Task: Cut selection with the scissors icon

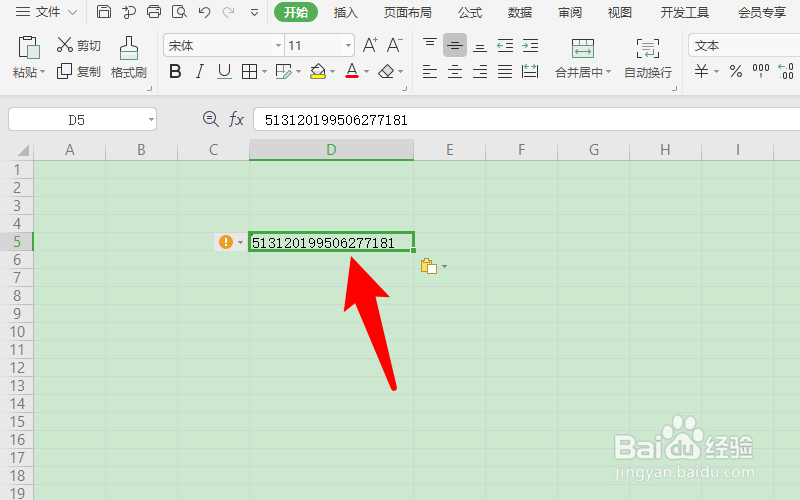Action: pos(65,45)
